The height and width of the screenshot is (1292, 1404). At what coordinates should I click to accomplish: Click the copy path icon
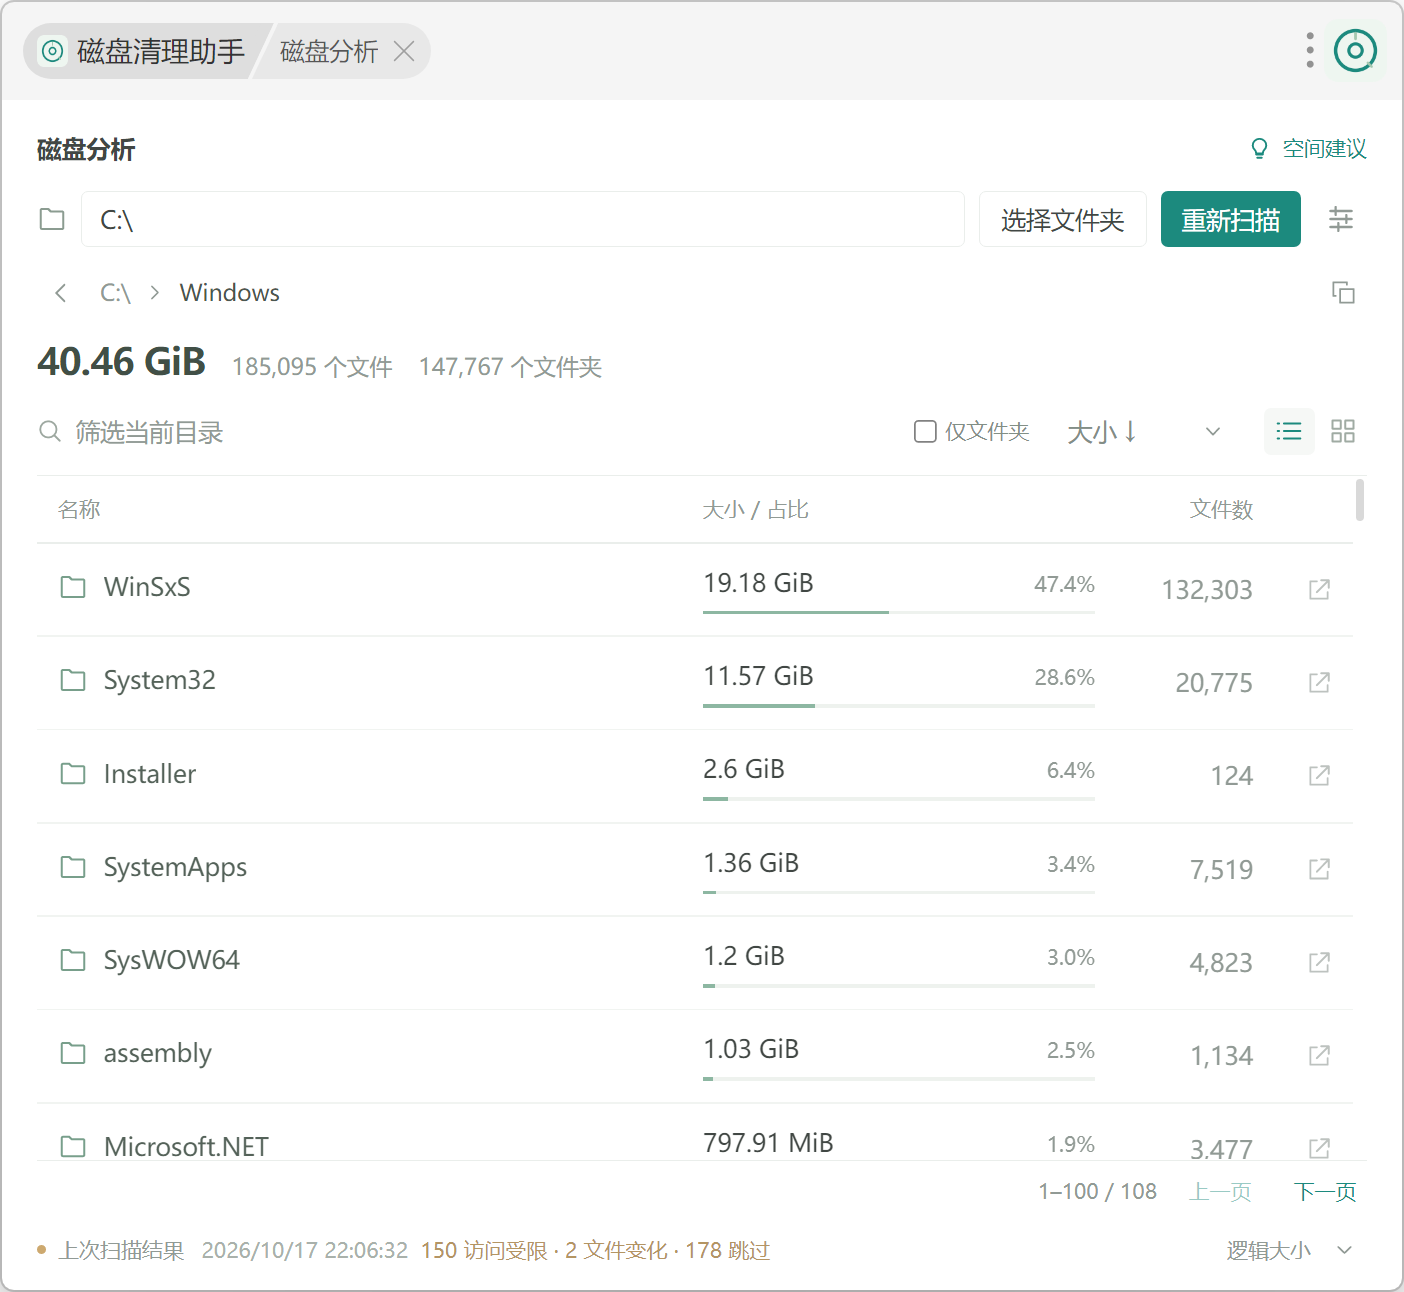pyautogui.click(x=1343, y=292)
